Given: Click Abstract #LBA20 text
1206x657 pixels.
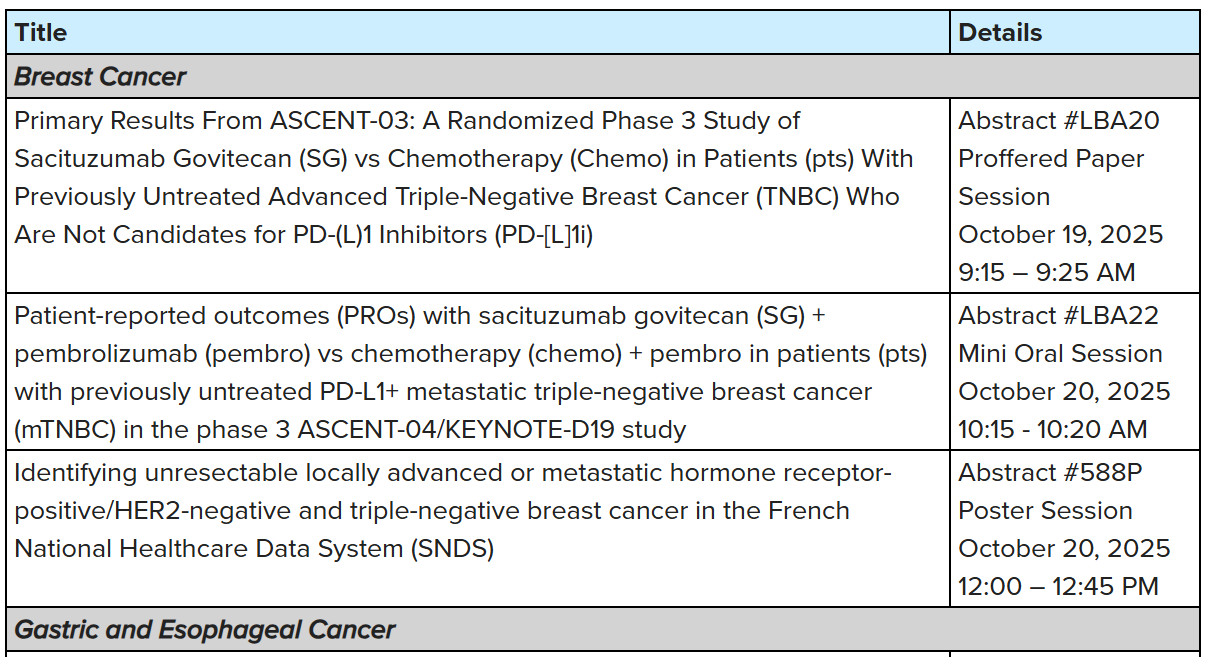Looking at the screenshot, I should [x=1059, y=121].
